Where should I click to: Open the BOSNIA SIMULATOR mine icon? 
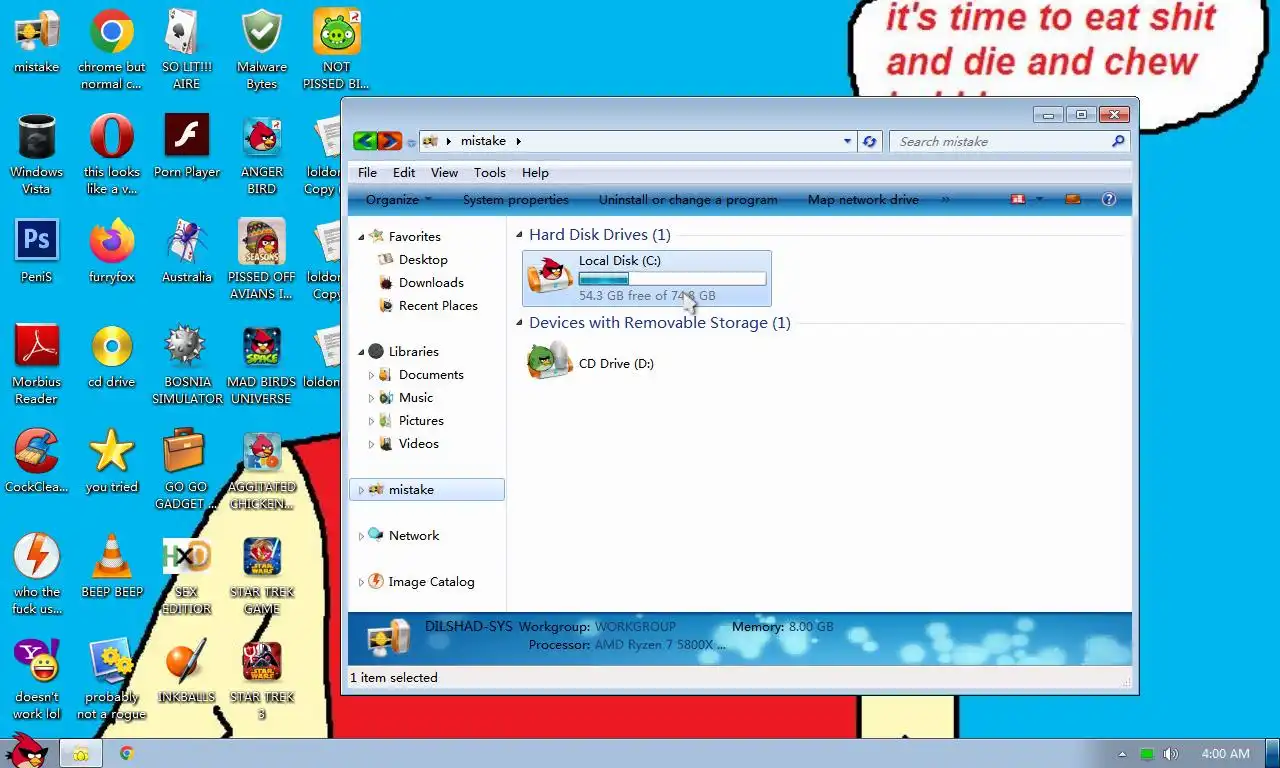pyautogui.click(x=186, y=364)
